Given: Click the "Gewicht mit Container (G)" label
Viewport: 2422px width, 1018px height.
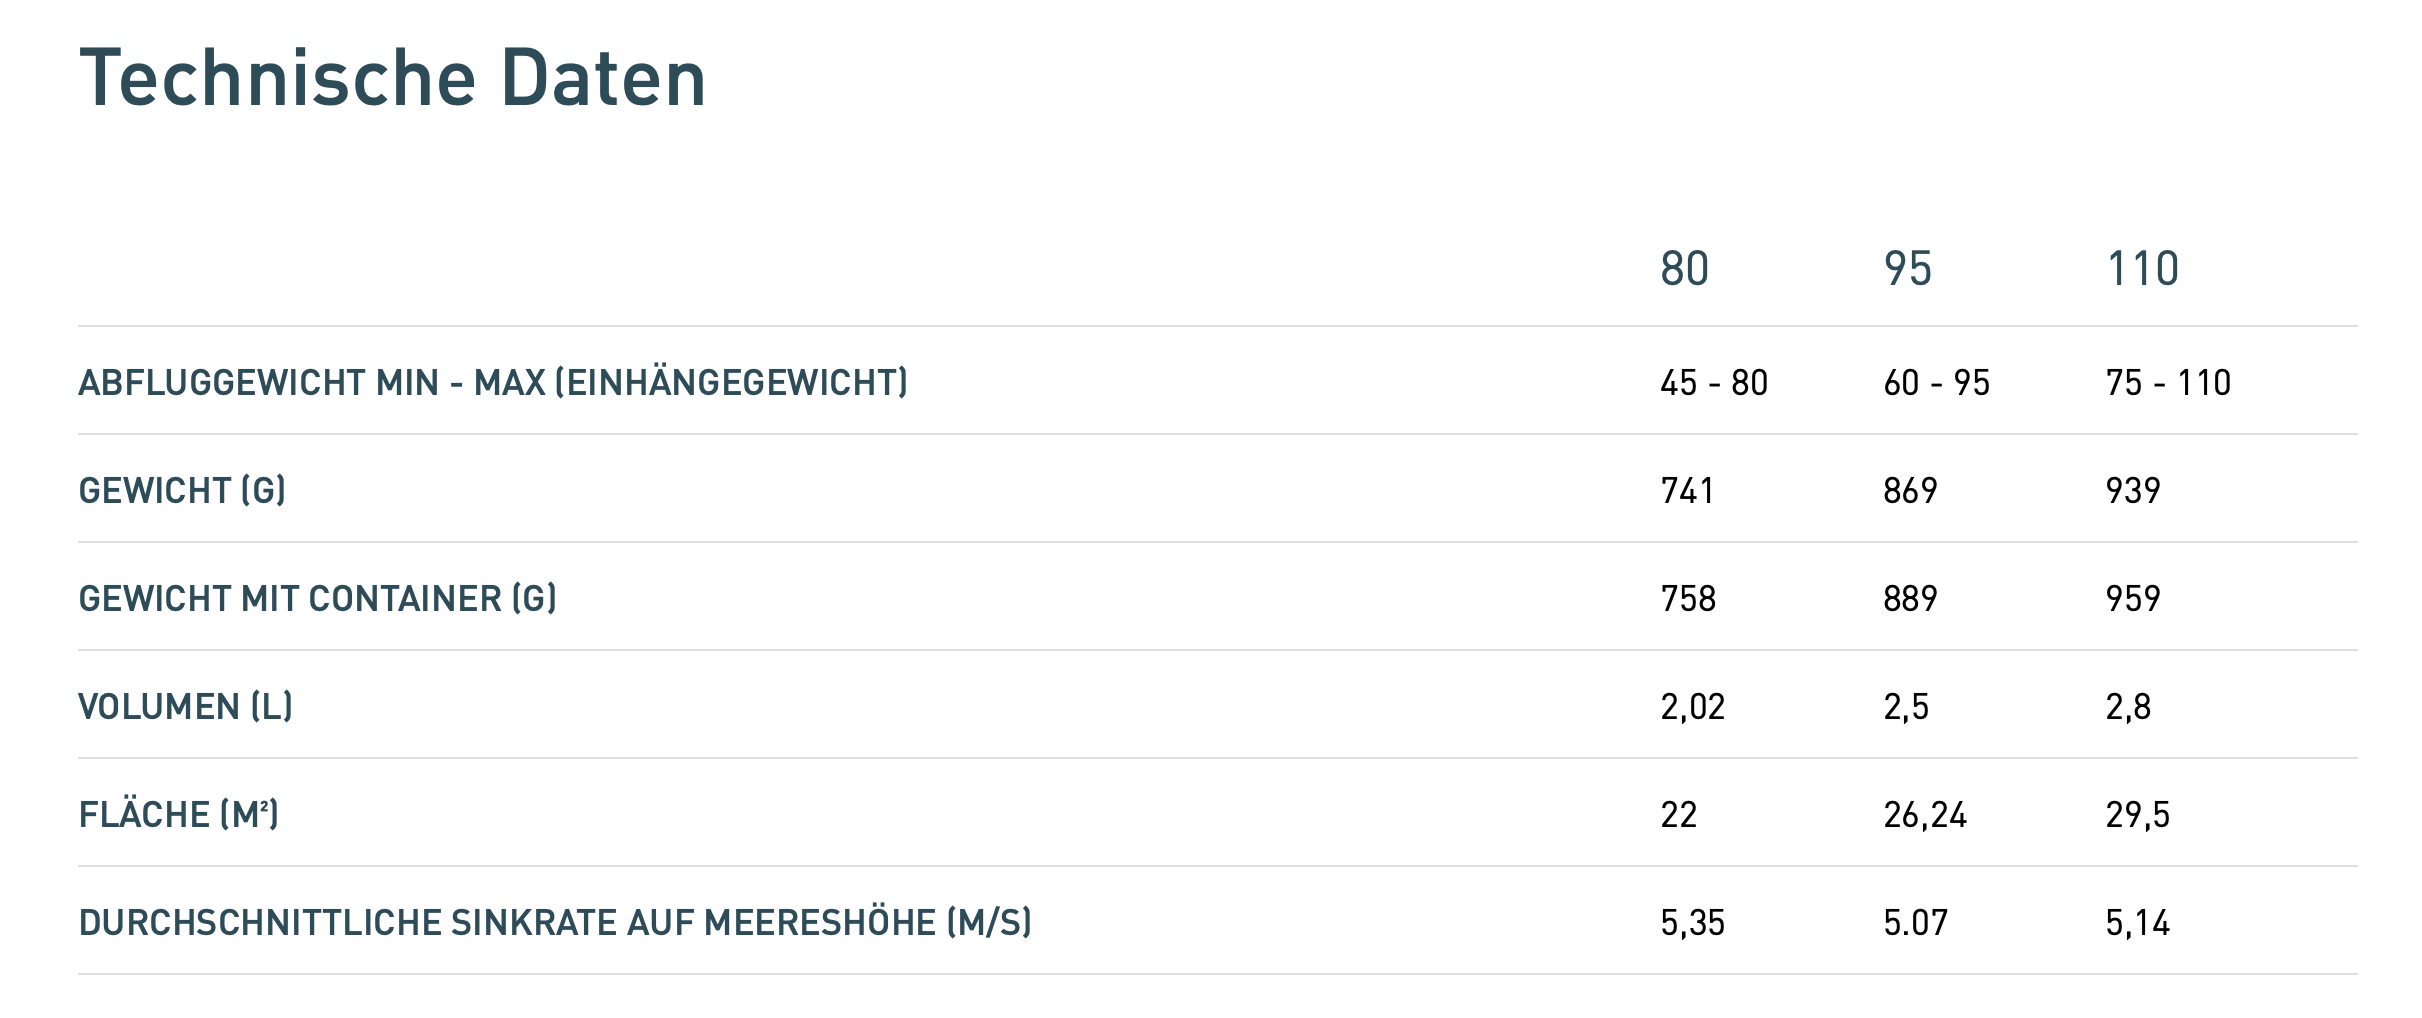Looking at the screenshot, I should (317, 599).
